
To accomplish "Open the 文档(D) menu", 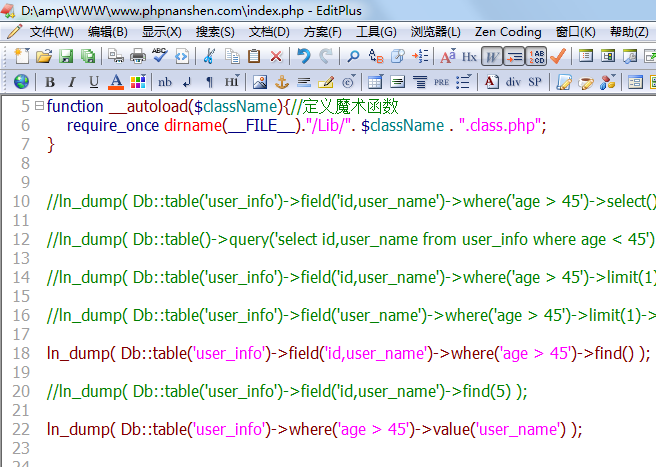I will [x=269, y=32].
